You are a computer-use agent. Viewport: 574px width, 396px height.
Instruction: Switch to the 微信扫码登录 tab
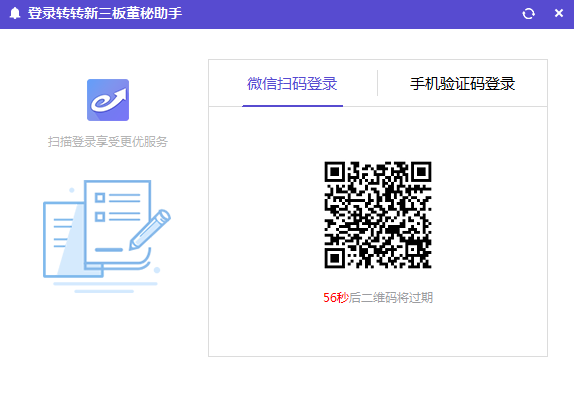point(292,83)
